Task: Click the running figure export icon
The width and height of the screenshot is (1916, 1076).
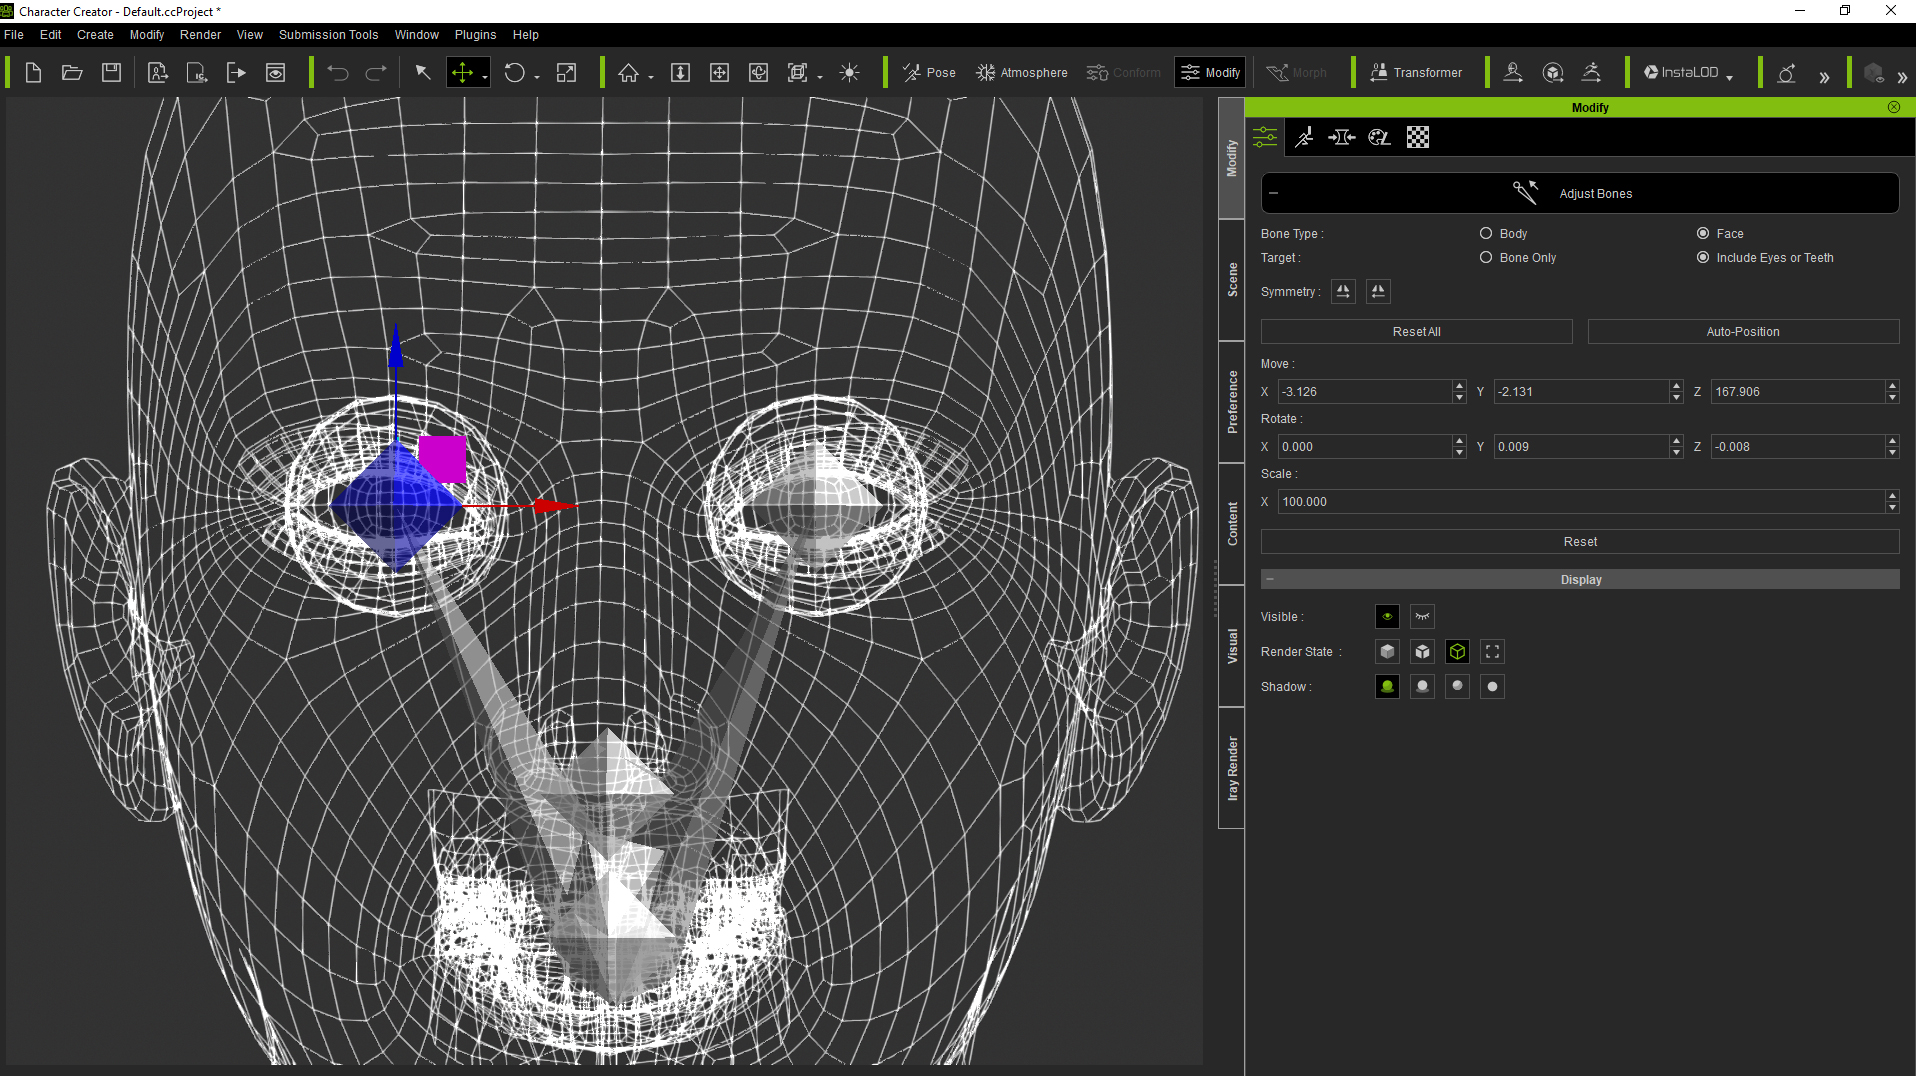Action: (x=1591, y=72)
